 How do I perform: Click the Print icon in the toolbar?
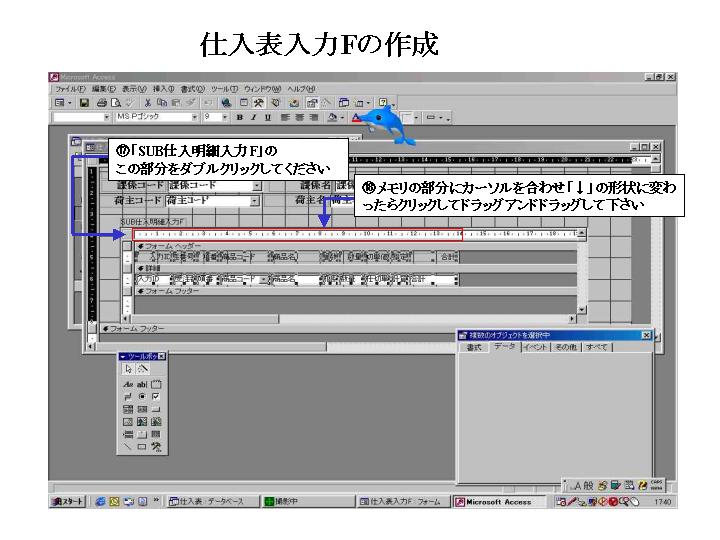101,102
